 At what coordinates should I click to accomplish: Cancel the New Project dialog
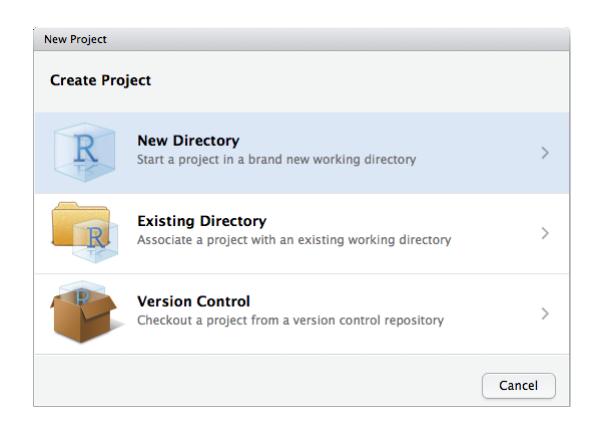point(519,386)
